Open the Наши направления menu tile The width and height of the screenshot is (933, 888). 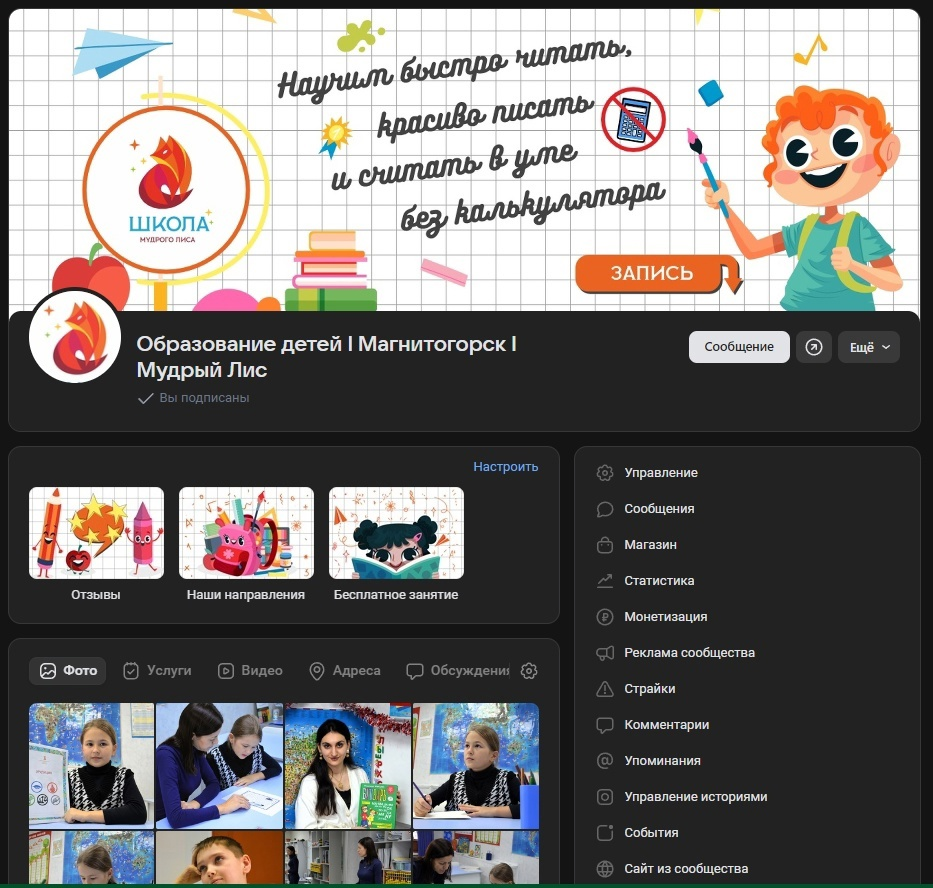[x=246, y=544]
